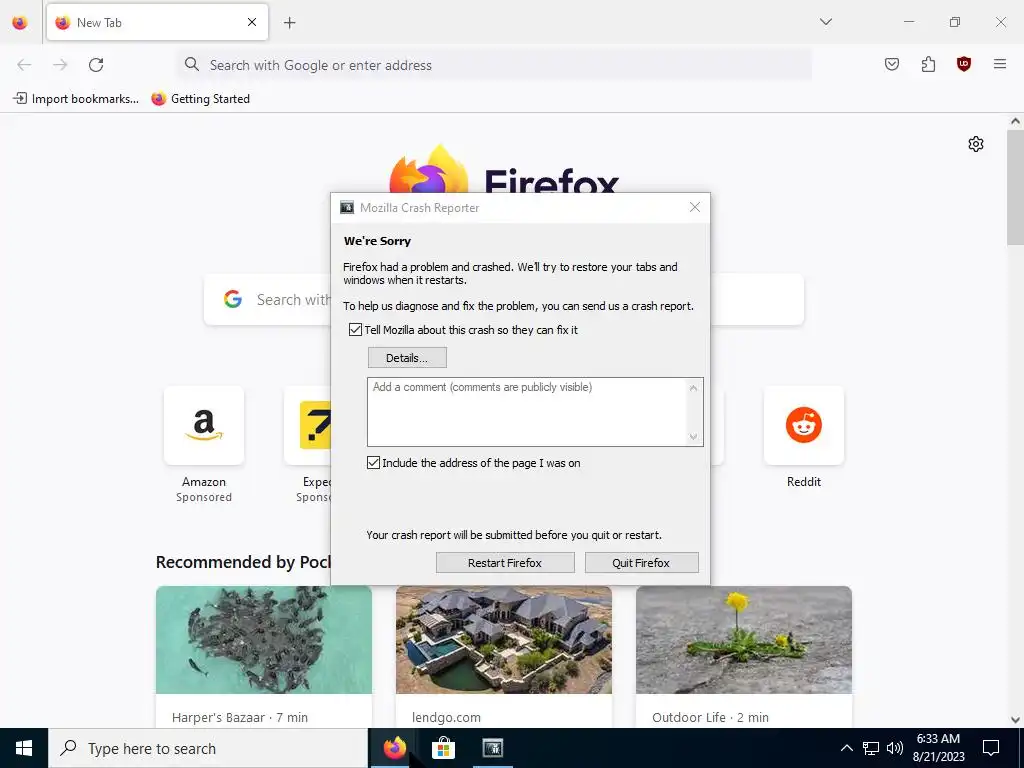Viewport: 1024px width, 768px height.
Task: Close the New Tab tab
Action: 252,22
